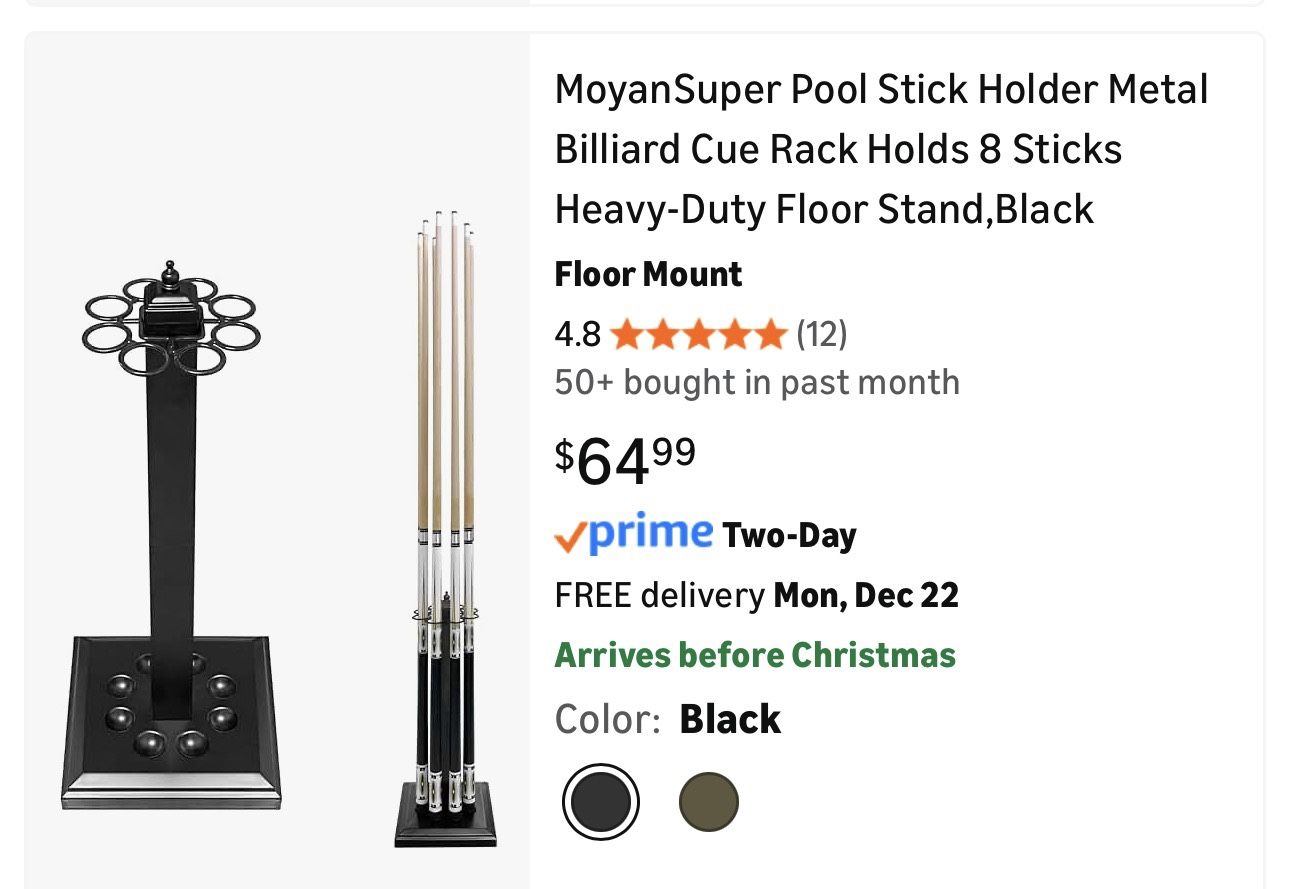Click the Arrives before Christmas message
Viewport: 1290px width, 889px height.
point(755,655)
